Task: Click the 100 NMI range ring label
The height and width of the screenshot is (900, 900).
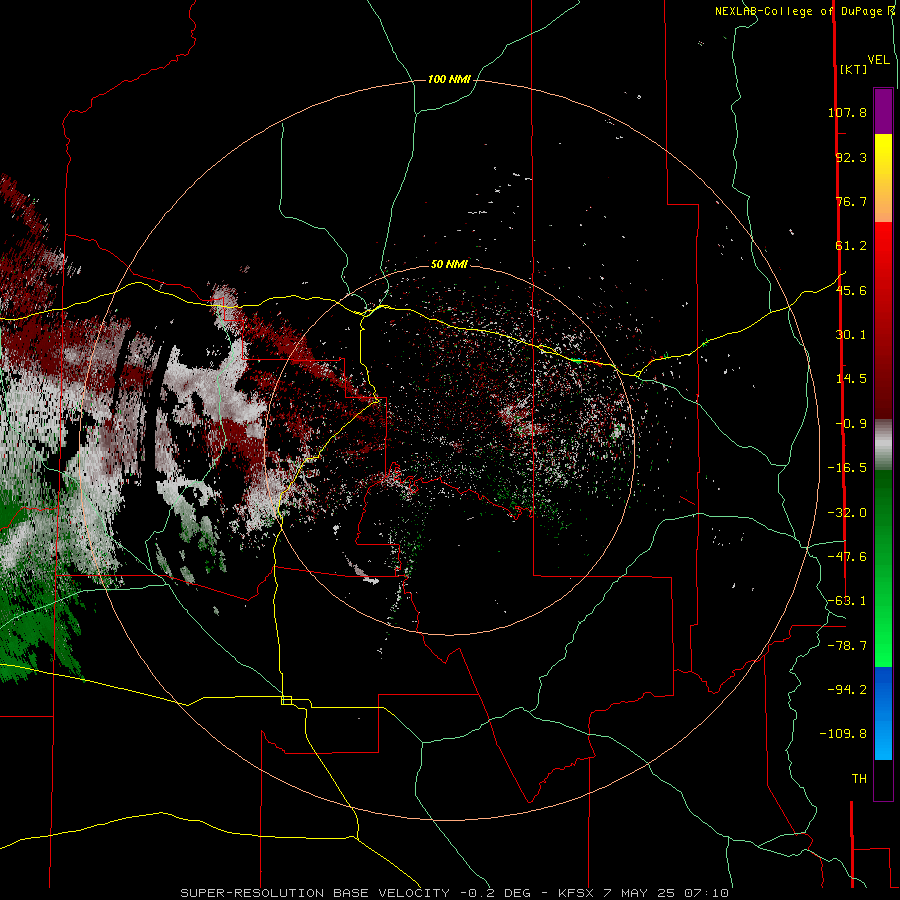Action: [449, 79]
